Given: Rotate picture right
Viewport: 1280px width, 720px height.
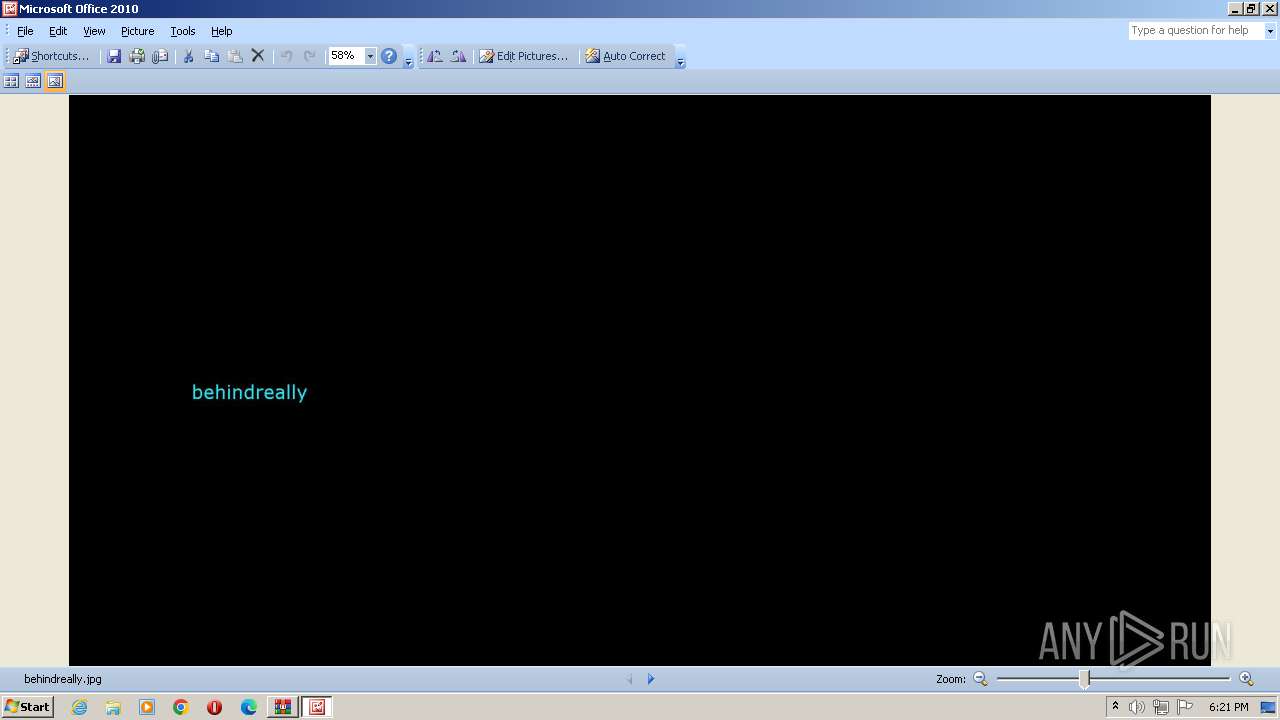Looking at the screenshot, I should 458,56.
